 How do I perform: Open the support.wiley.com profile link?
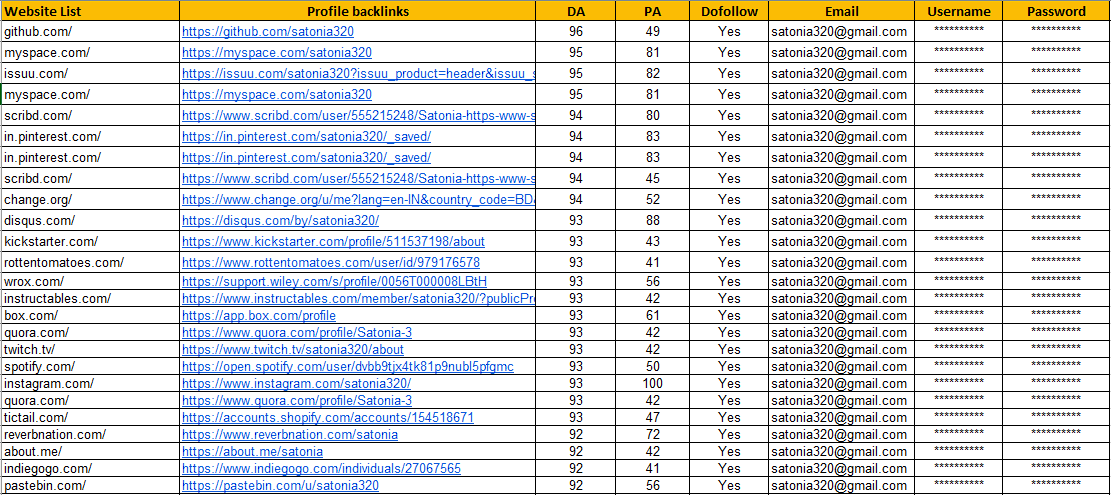coord(334,282)
